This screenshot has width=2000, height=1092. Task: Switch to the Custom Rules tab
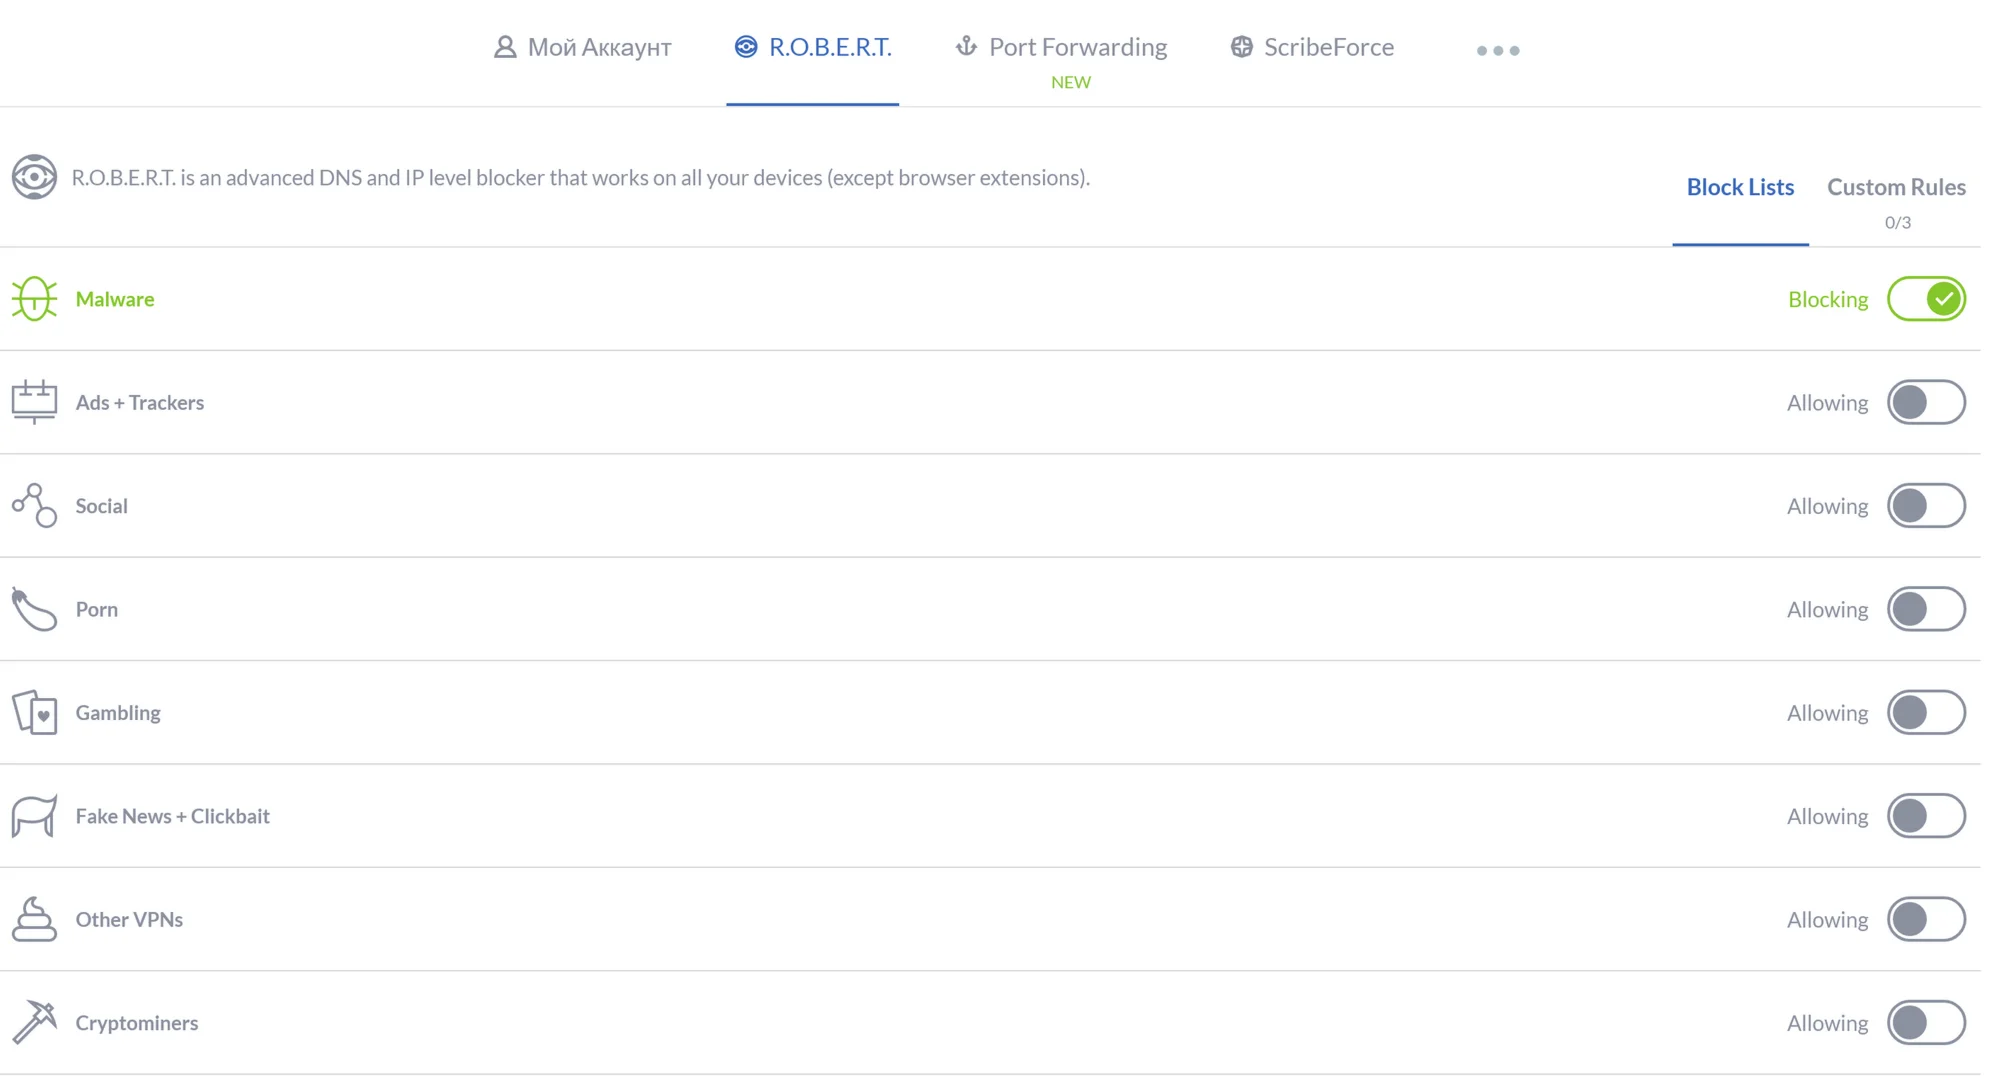click(1896, 187)
